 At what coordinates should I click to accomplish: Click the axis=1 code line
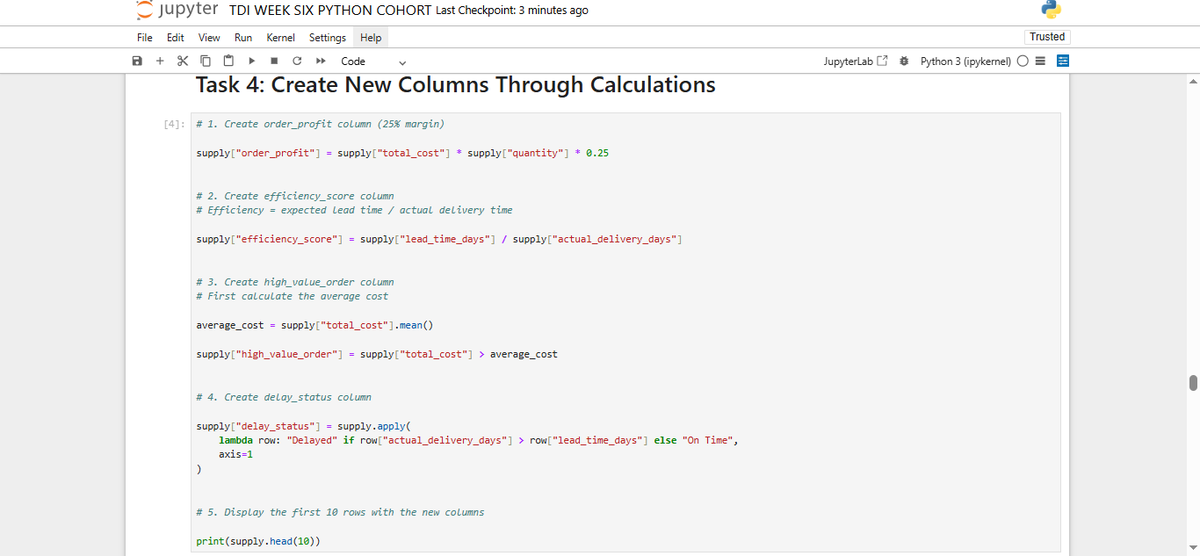coord(236,454)
